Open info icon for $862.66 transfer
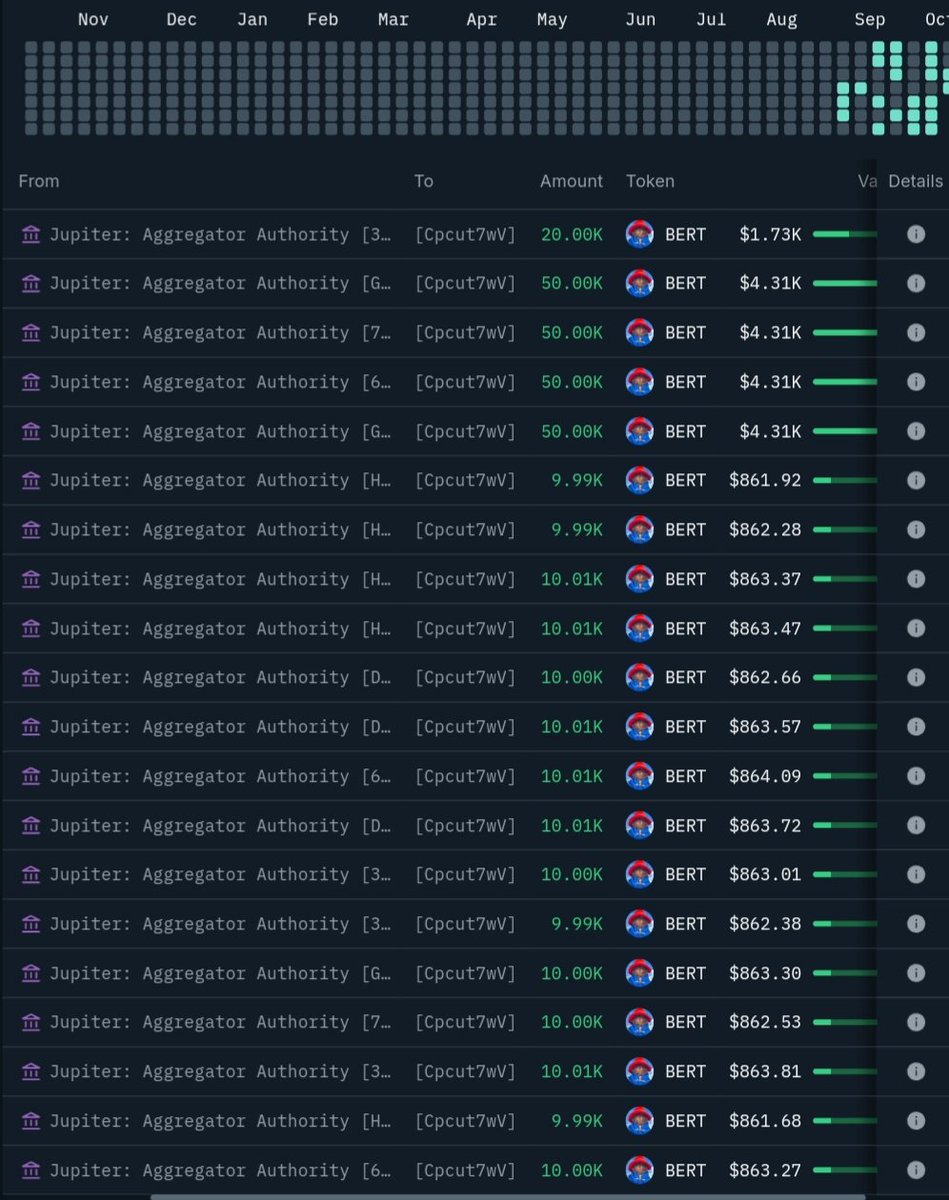 click(x=915, y=677)
